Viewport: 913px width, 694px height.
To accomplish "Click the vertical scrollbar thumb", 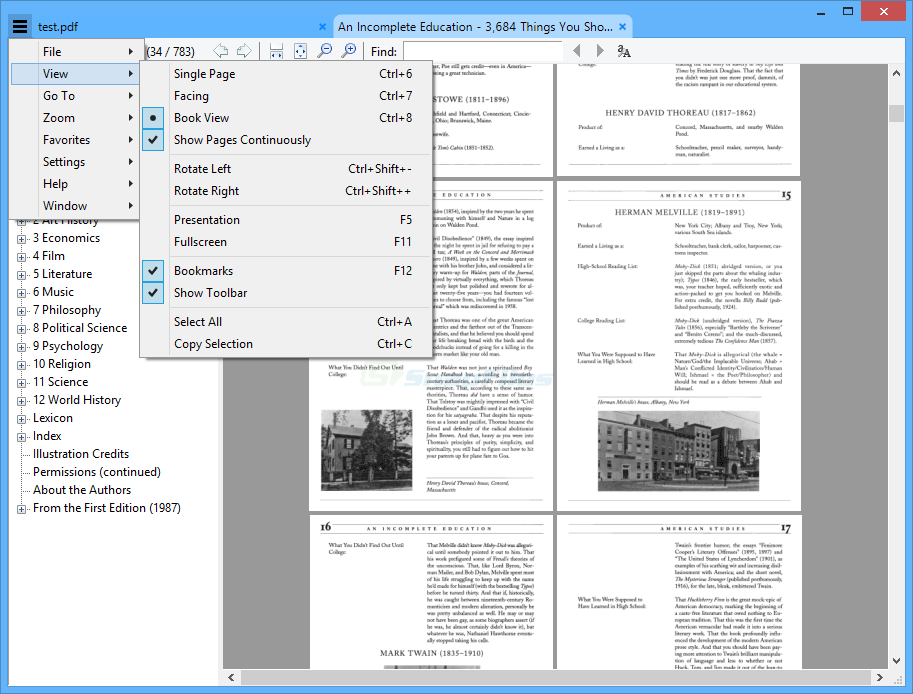I will tap(896, 113).
